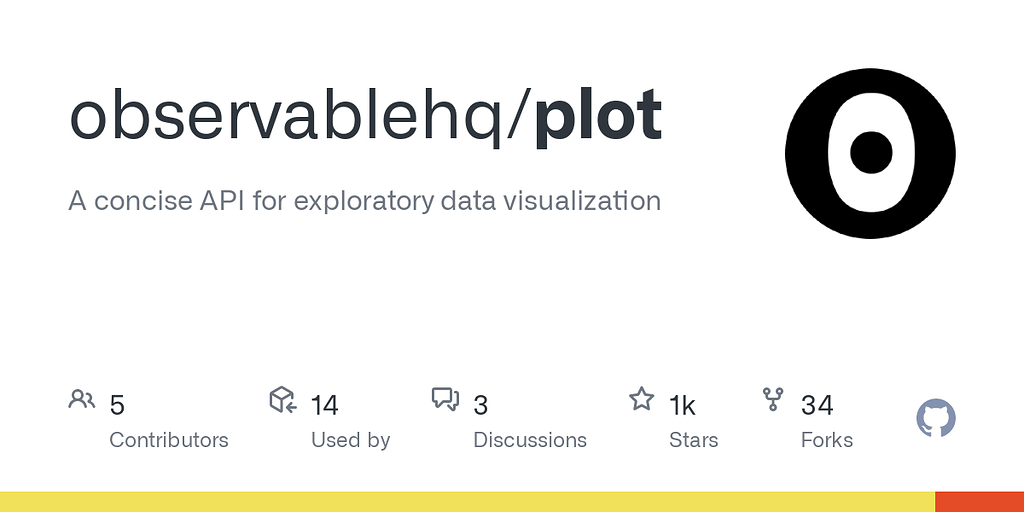Open the Forks label
The width and height of the screenshot is (1024, 512).
[827, 440]
